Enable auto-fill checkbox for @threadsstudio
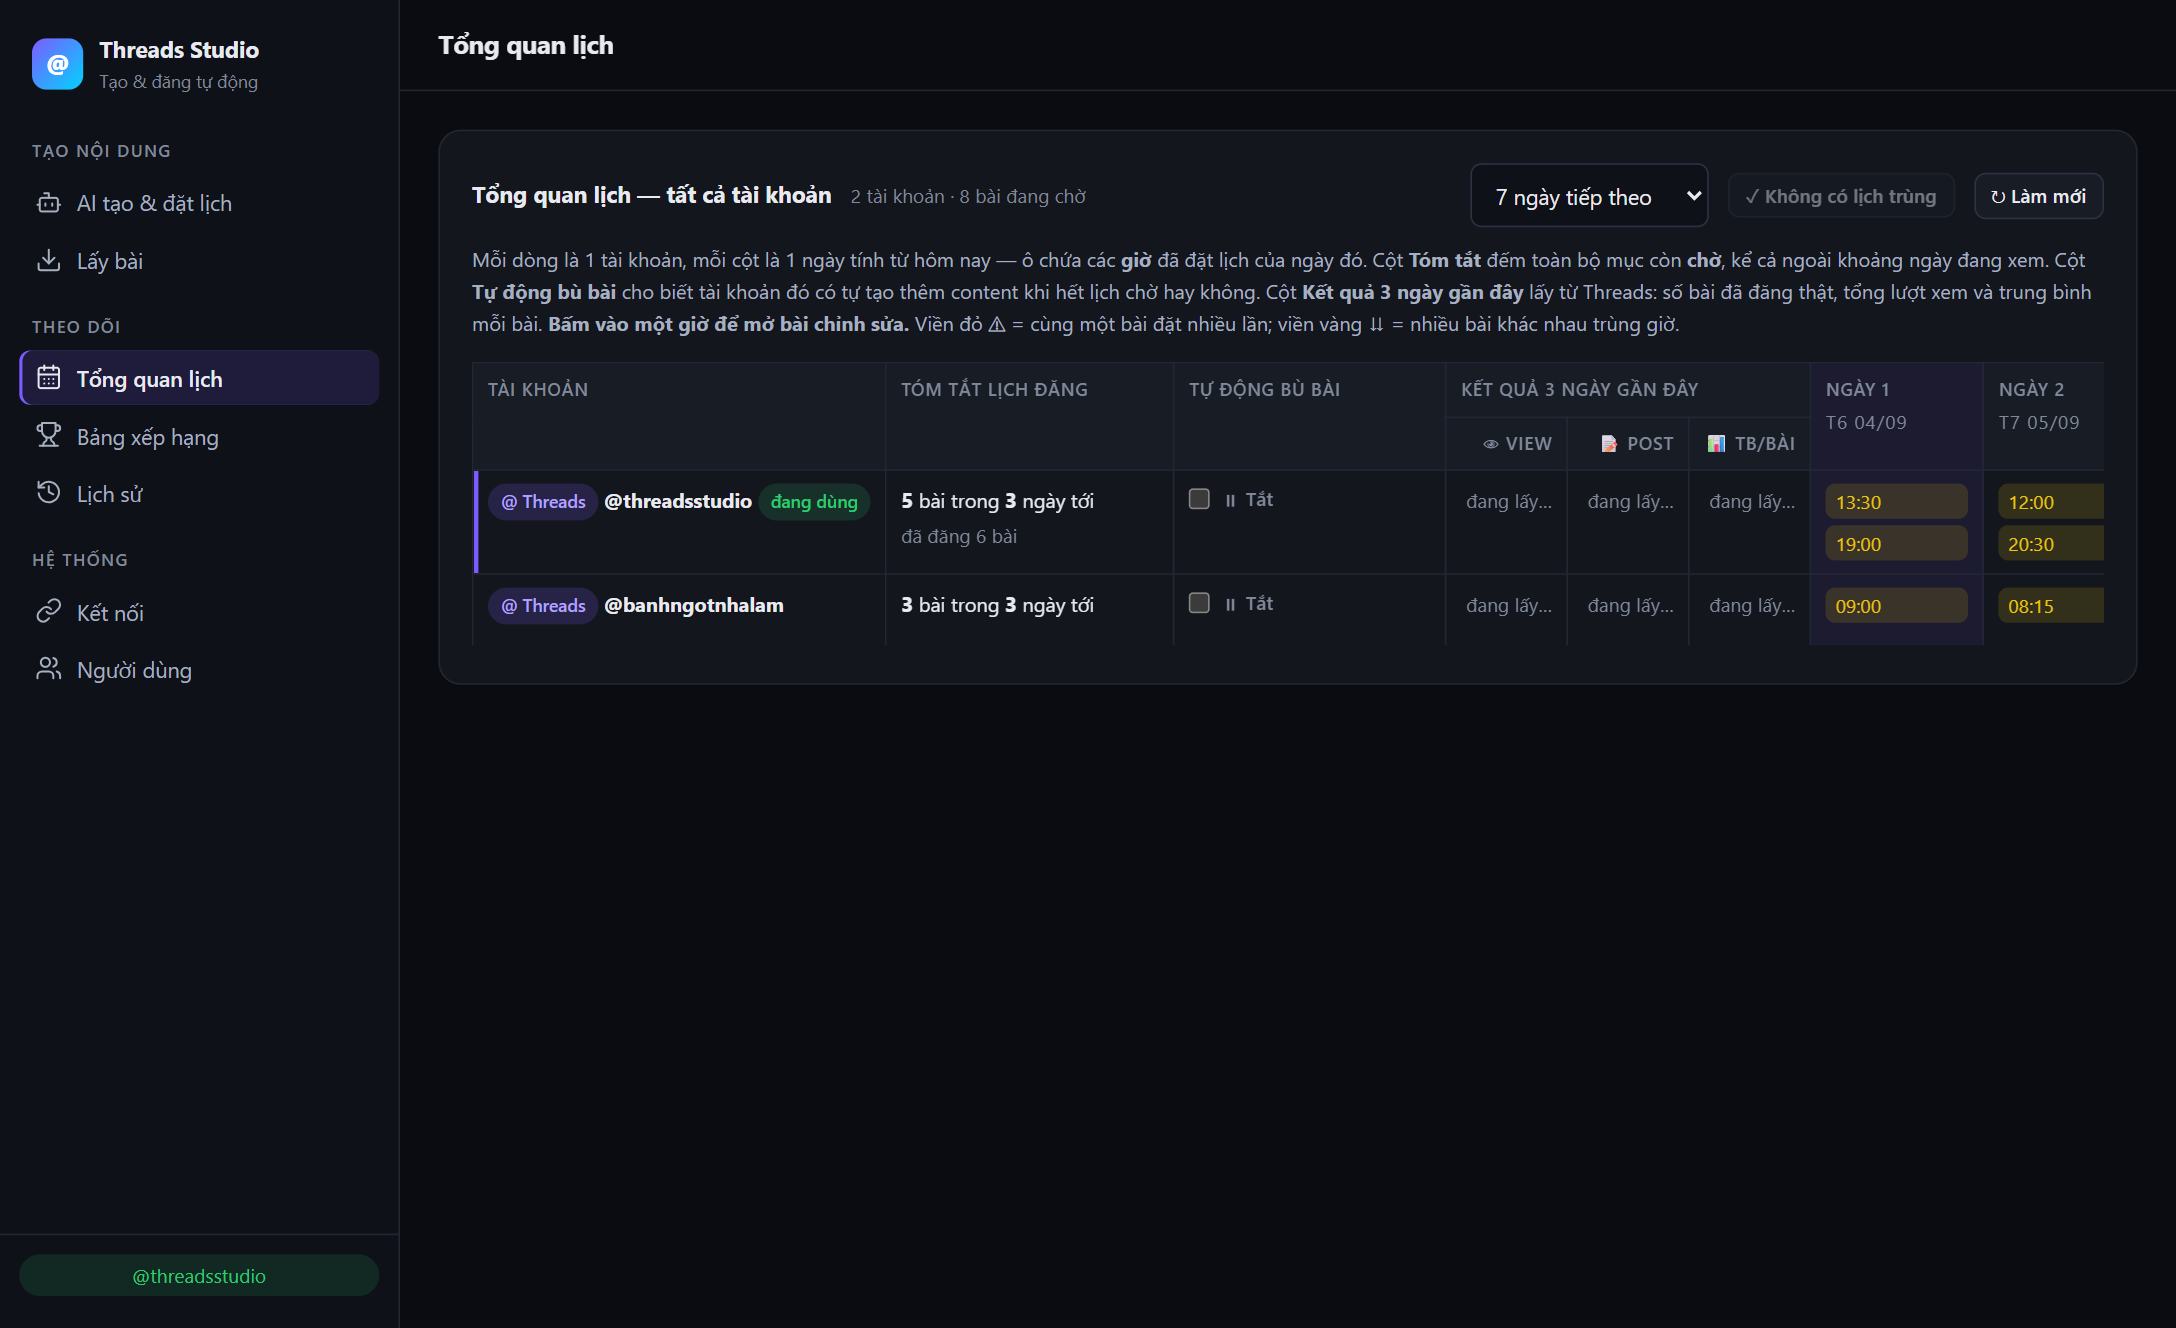 [x=1199, y=499]
